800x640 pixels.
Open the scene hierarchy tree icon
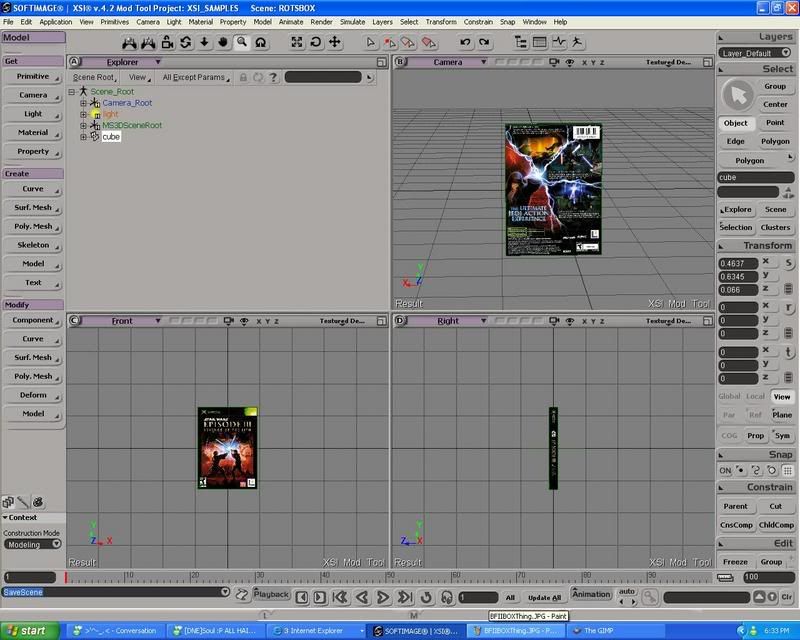pos(520,42)
